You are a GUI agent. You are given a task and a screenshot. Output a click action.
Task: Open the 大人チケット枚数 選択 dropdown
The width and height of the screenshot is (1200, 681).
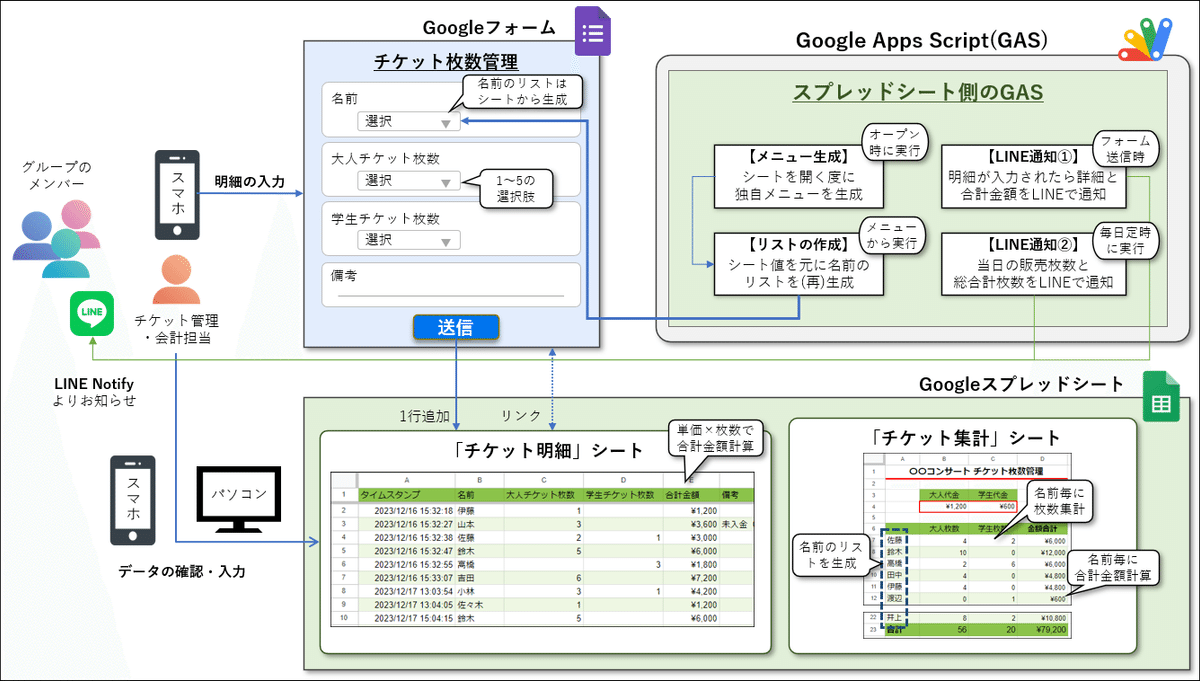coord(408,181)
